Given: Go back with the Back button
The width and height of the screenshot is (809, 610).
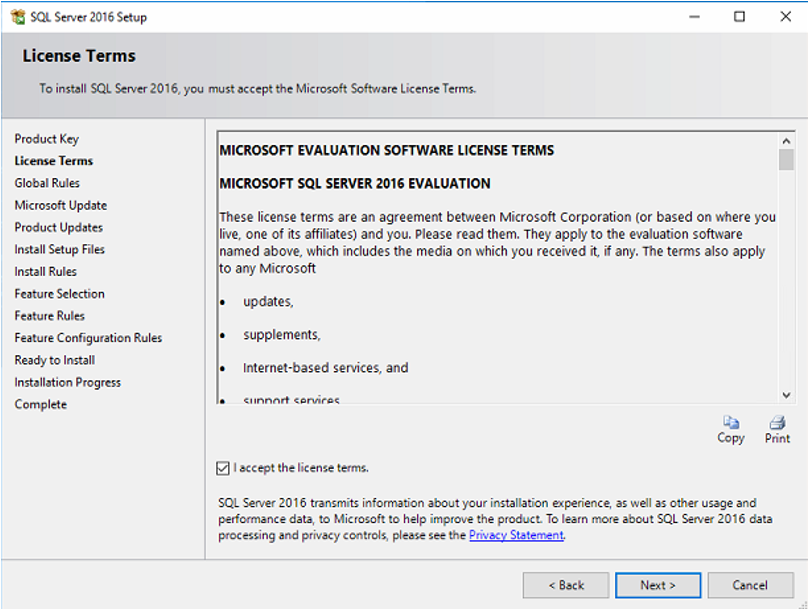Looking at the screenshot, I should (x=566, y=585).
